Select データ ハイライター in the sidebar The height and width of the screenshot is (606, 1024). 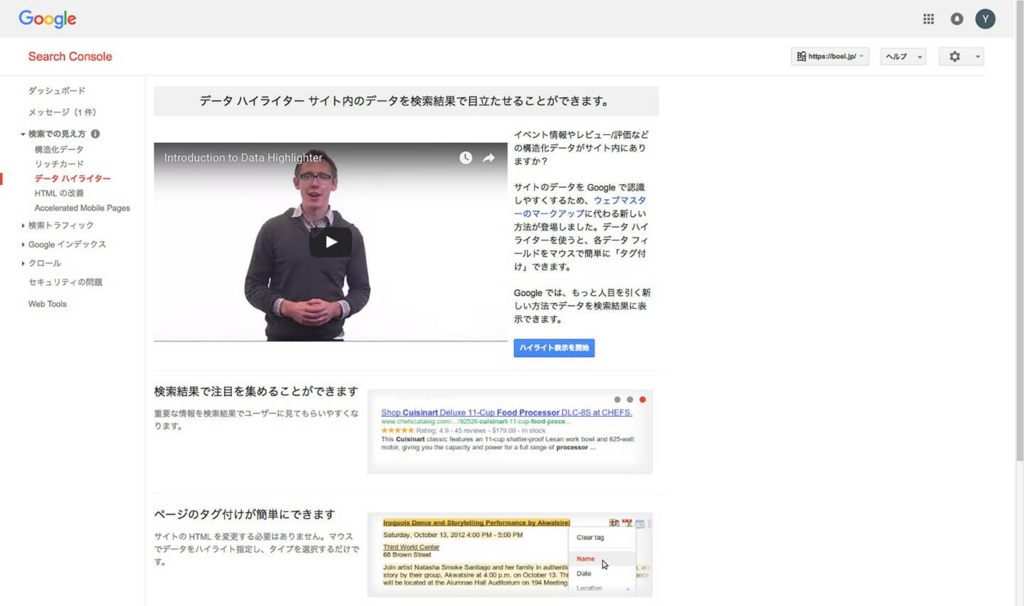[x=72, y=178]
